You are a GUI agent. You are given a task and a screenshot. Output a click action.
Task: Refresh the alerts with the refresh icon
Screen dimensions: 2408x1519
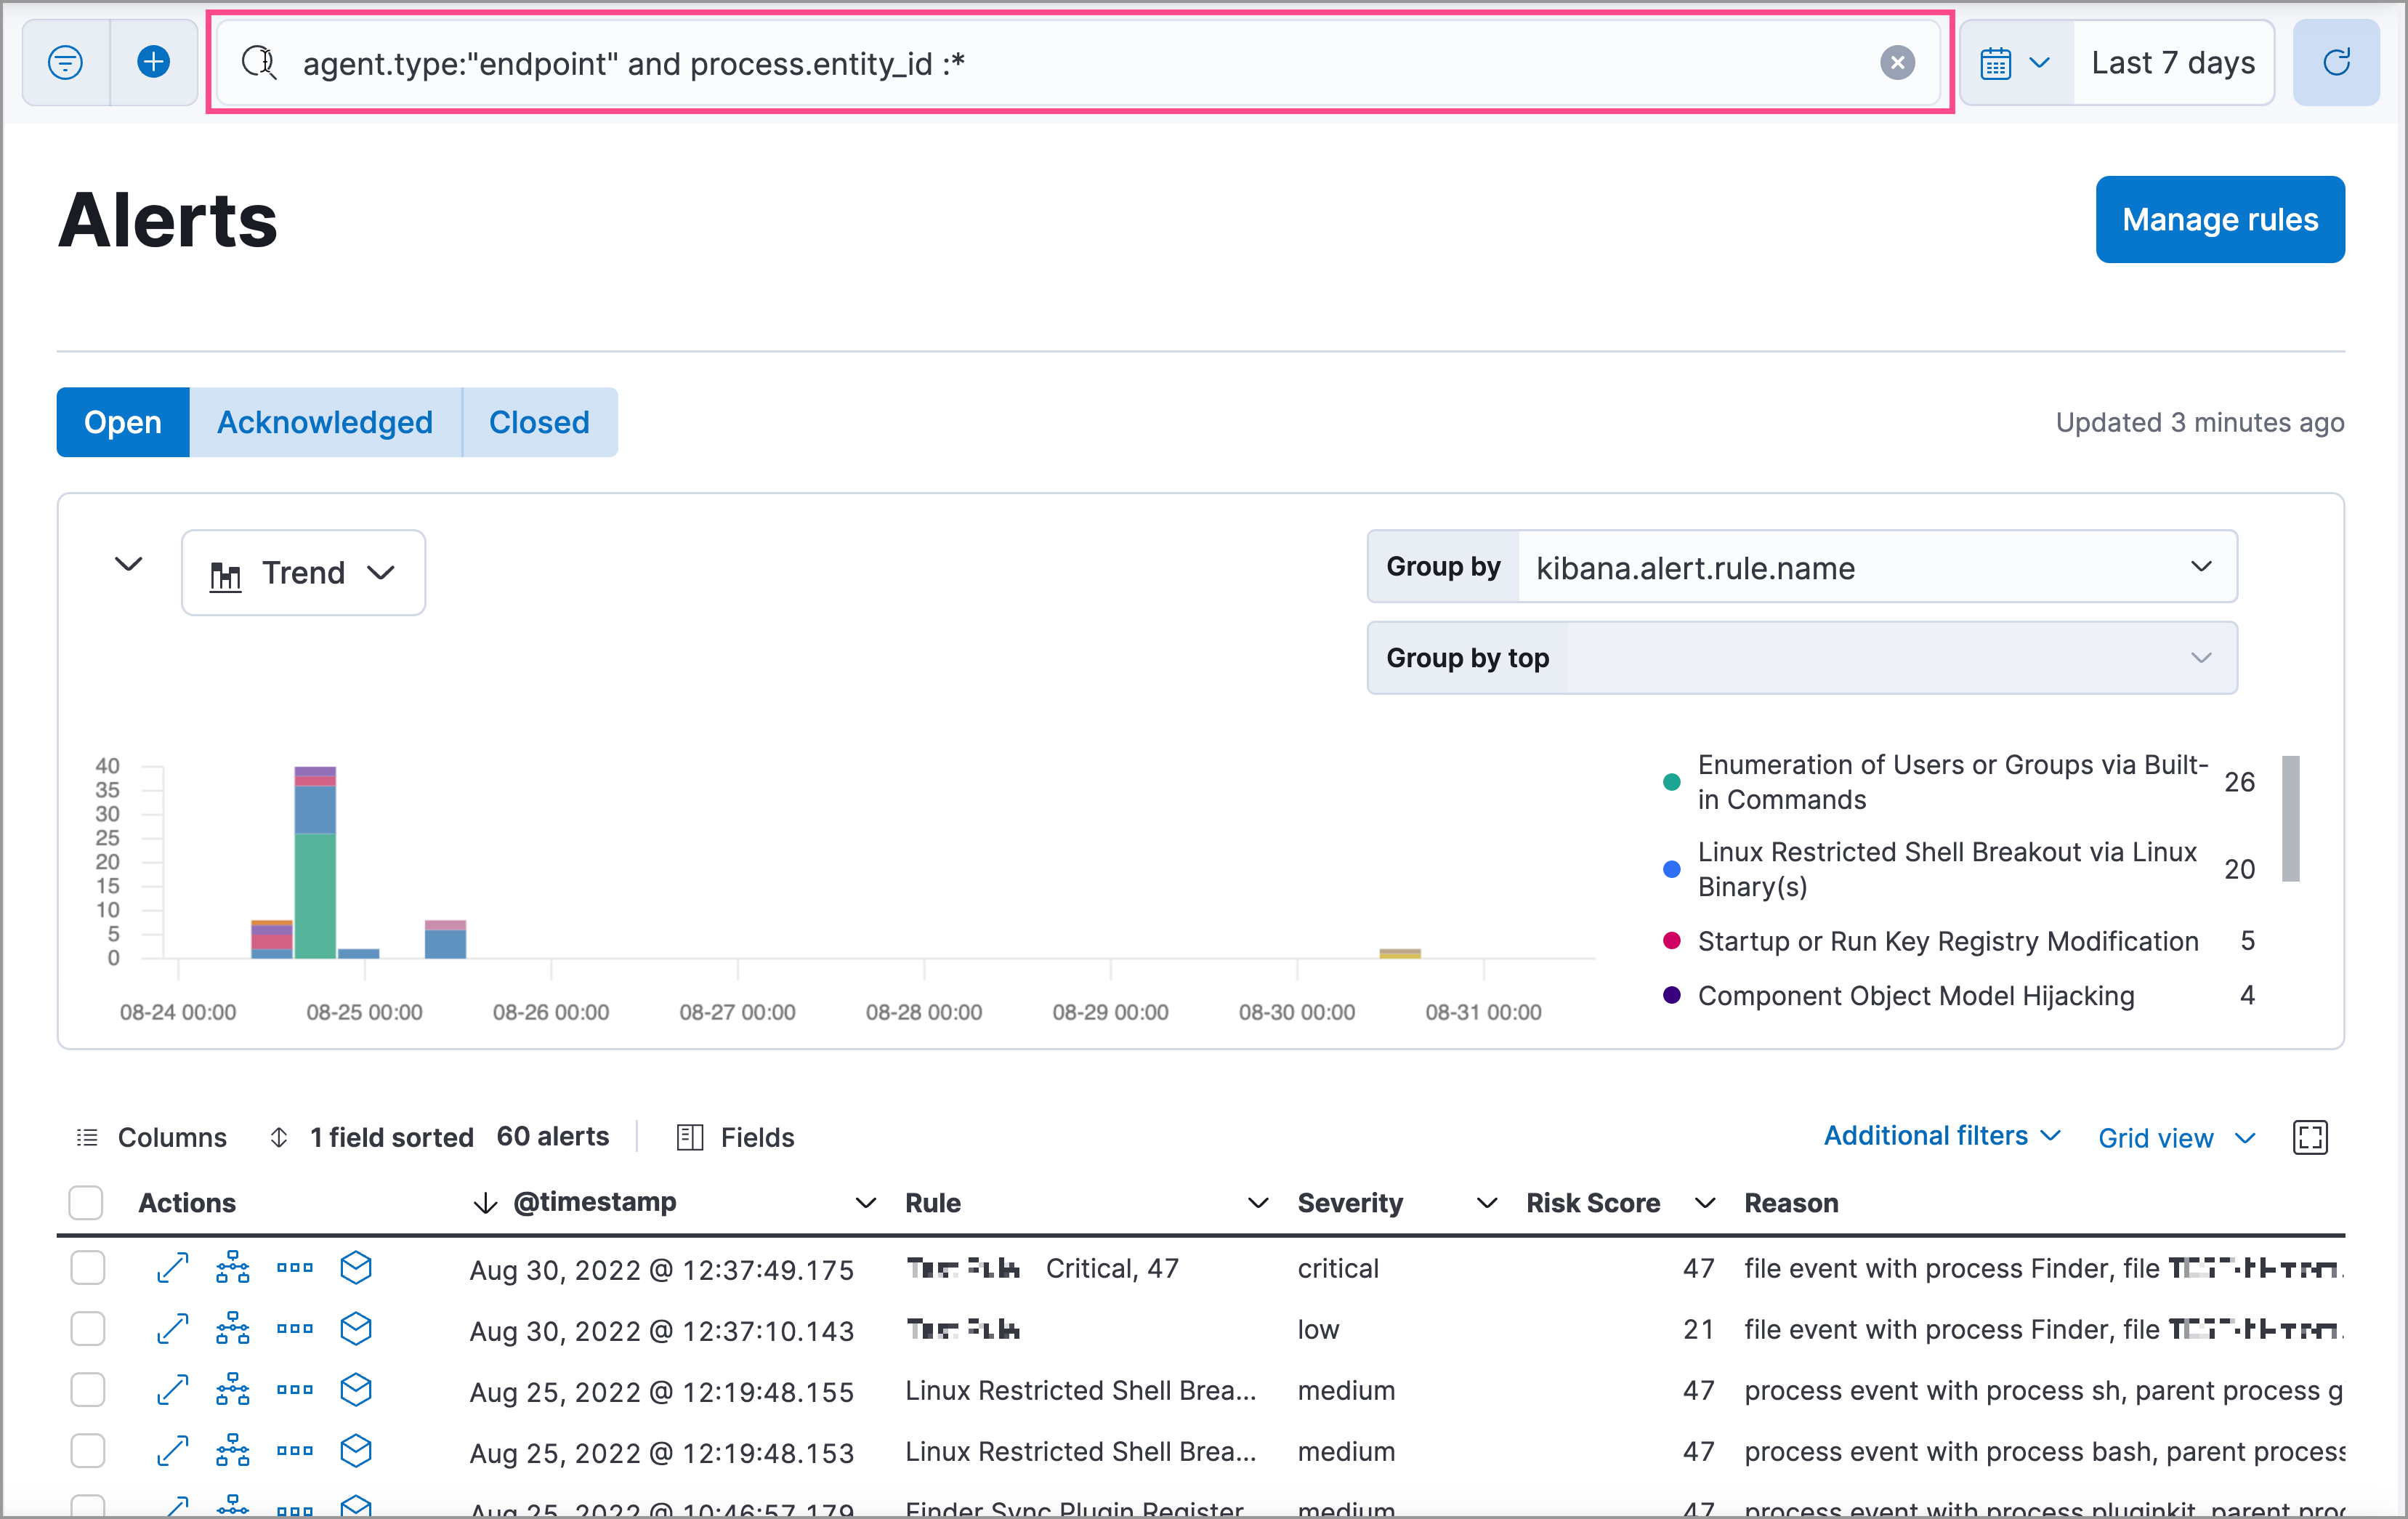[x=2337, y=62]
